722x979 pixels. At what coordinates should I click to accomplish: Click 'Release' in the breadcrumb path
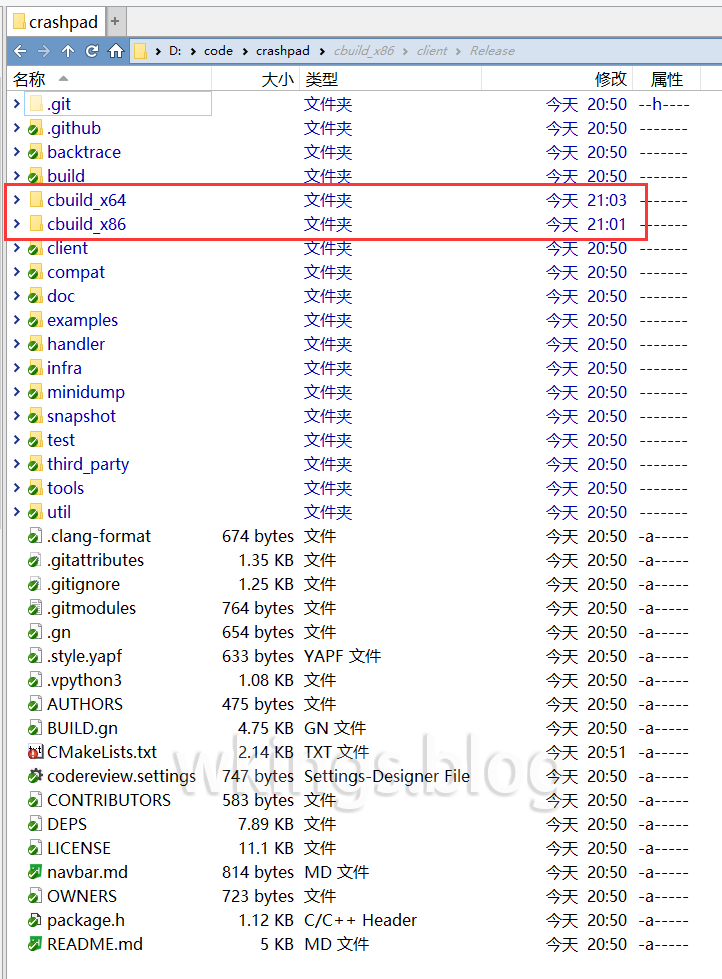click(x=492, y=51)
